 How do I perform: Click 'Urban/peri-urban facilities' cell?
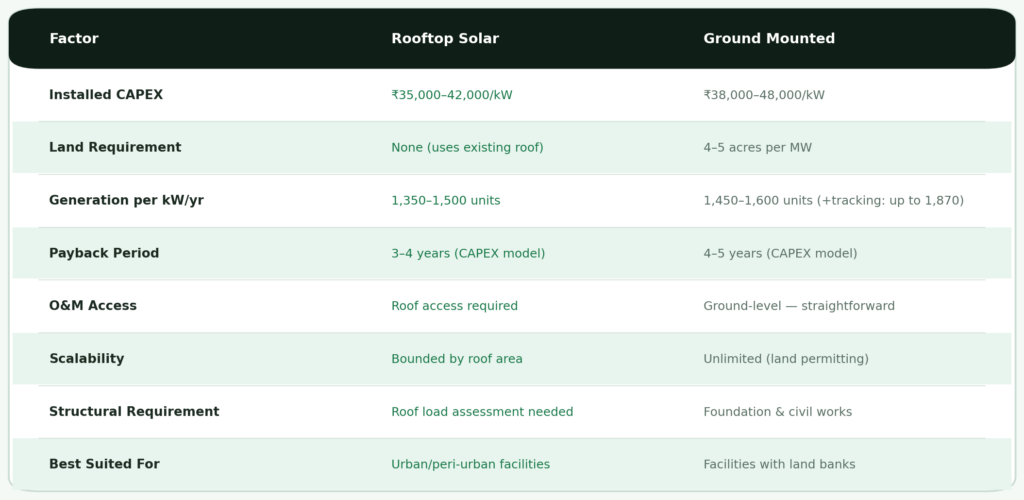point(470,464)
